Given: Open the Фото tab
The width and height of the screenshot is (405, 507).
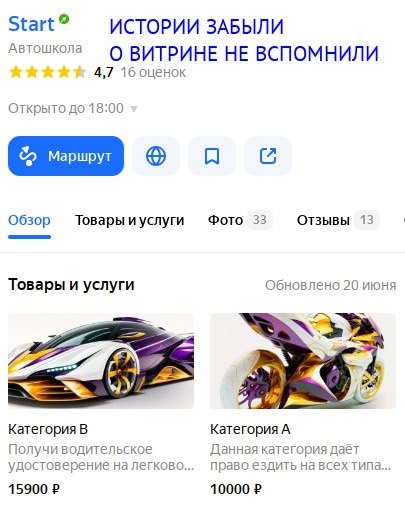Looking at the screenshot, I should click(240, 220).
